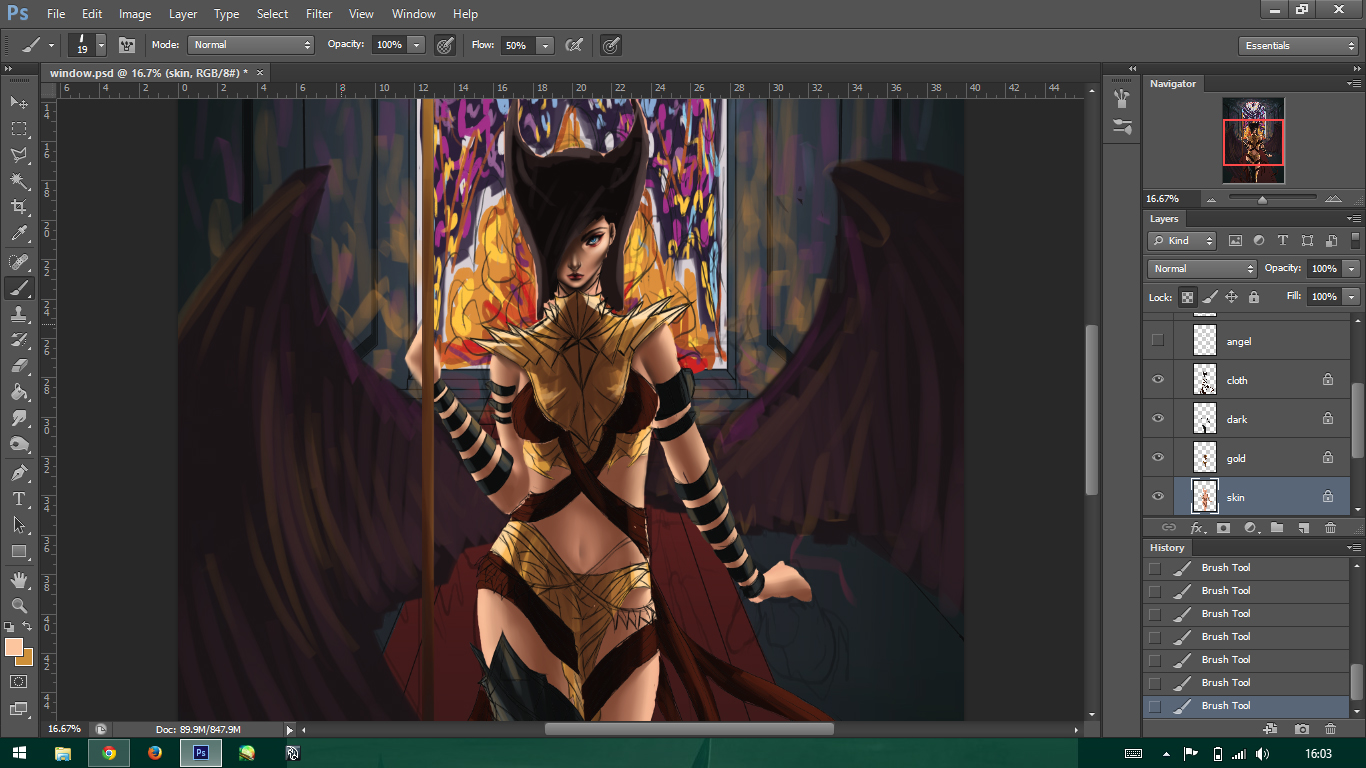The width and height of the screenshot is (1366, 768).
Task: Select the Type tool
Action: [19, 499]
